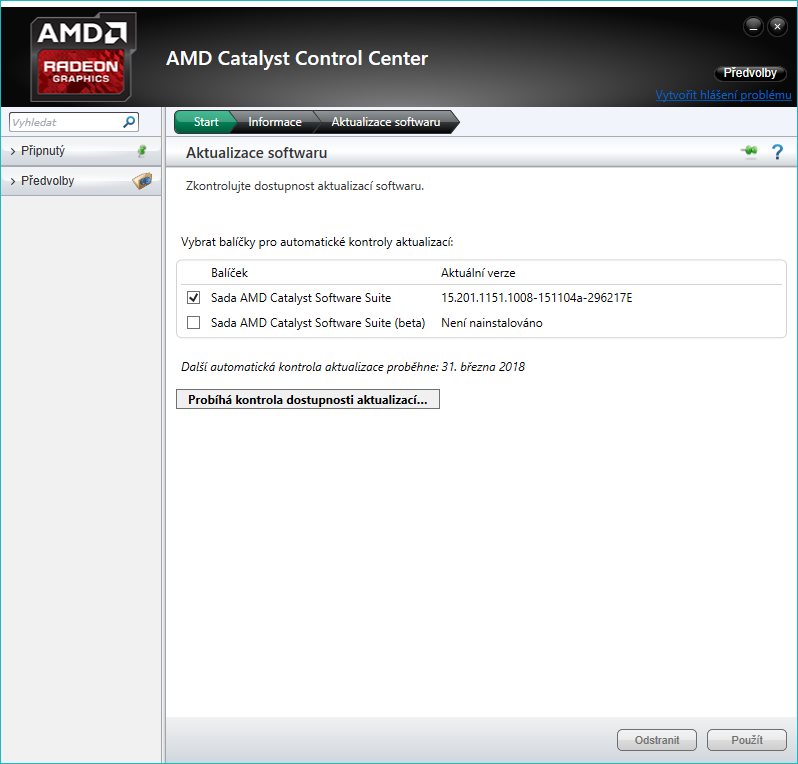Click the search magnifier icon
The width and height of the screenshot is (798, 764).
coord(129,122)
